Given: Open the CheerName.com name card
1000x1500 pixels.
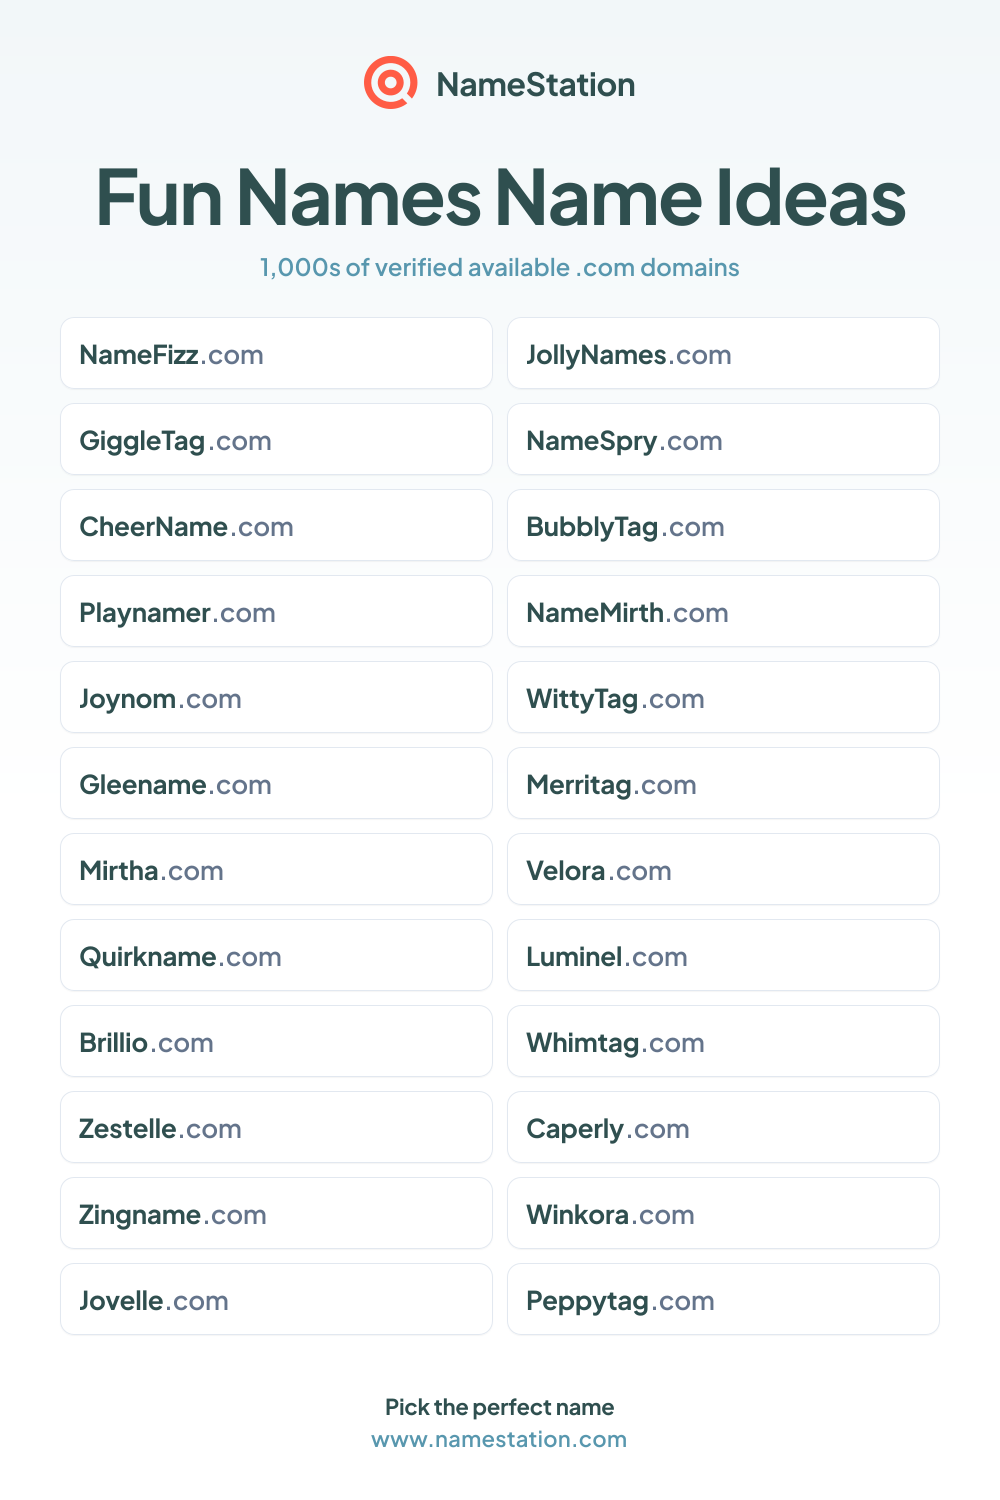Looking at the screenshot, I should pos(276,525).
